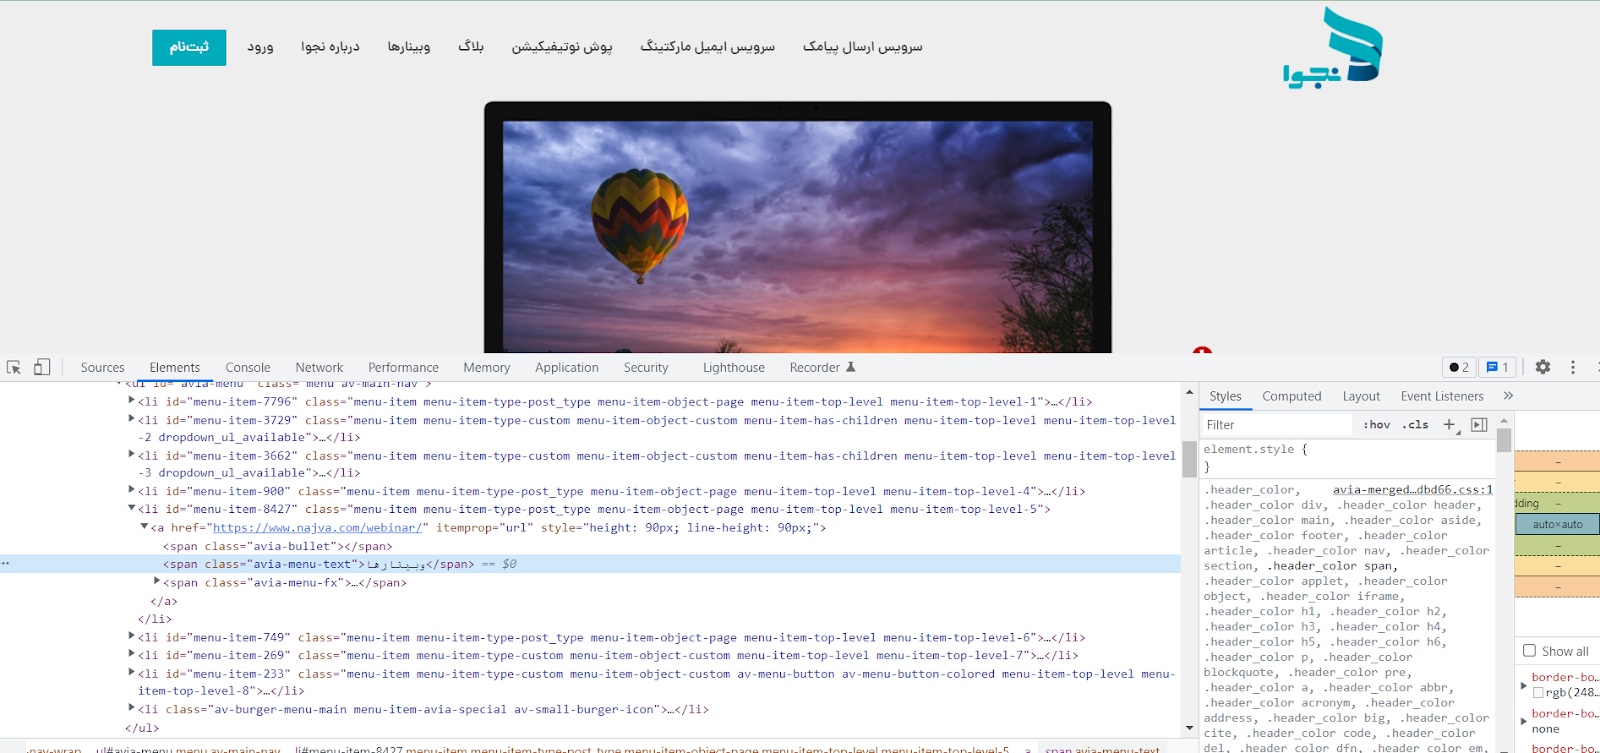Show more Styles pane tabs with chevron
Screen dimensions: 1600x753
[1508, 396]
